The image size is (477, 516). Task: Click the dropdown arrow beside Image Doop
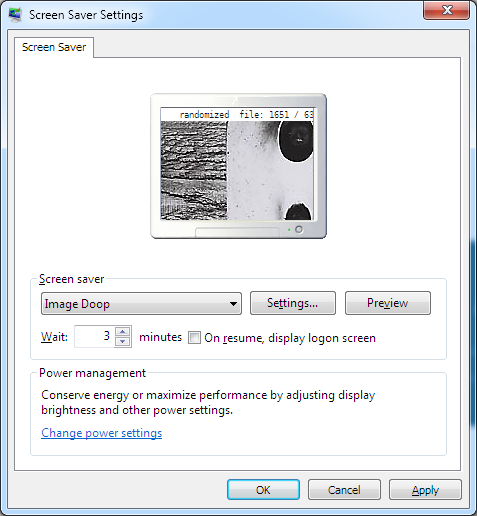pos(233,304)
